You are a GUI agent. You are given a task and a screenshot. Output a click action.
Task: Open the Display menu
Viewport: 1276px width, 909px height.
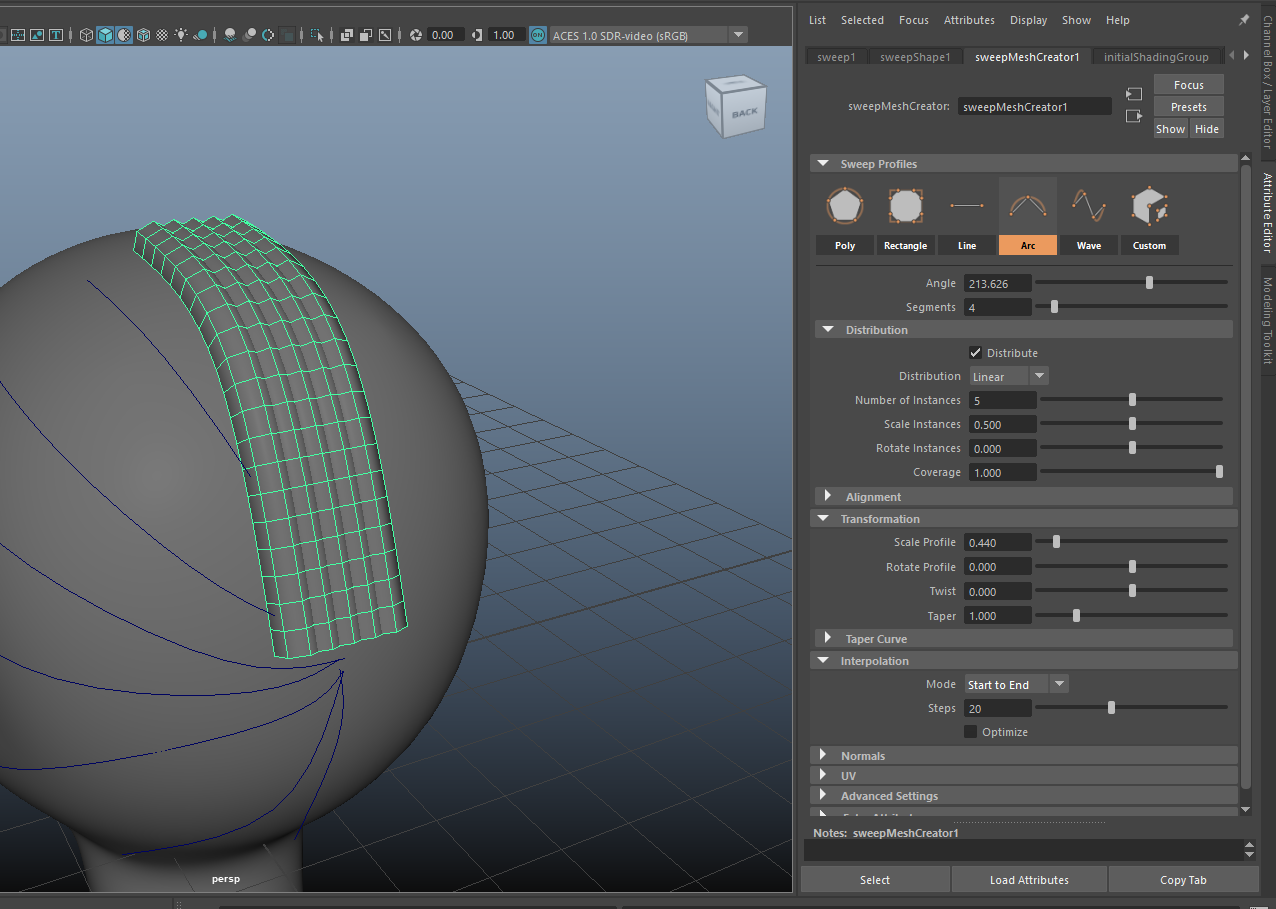click(x=1028, y=20)
